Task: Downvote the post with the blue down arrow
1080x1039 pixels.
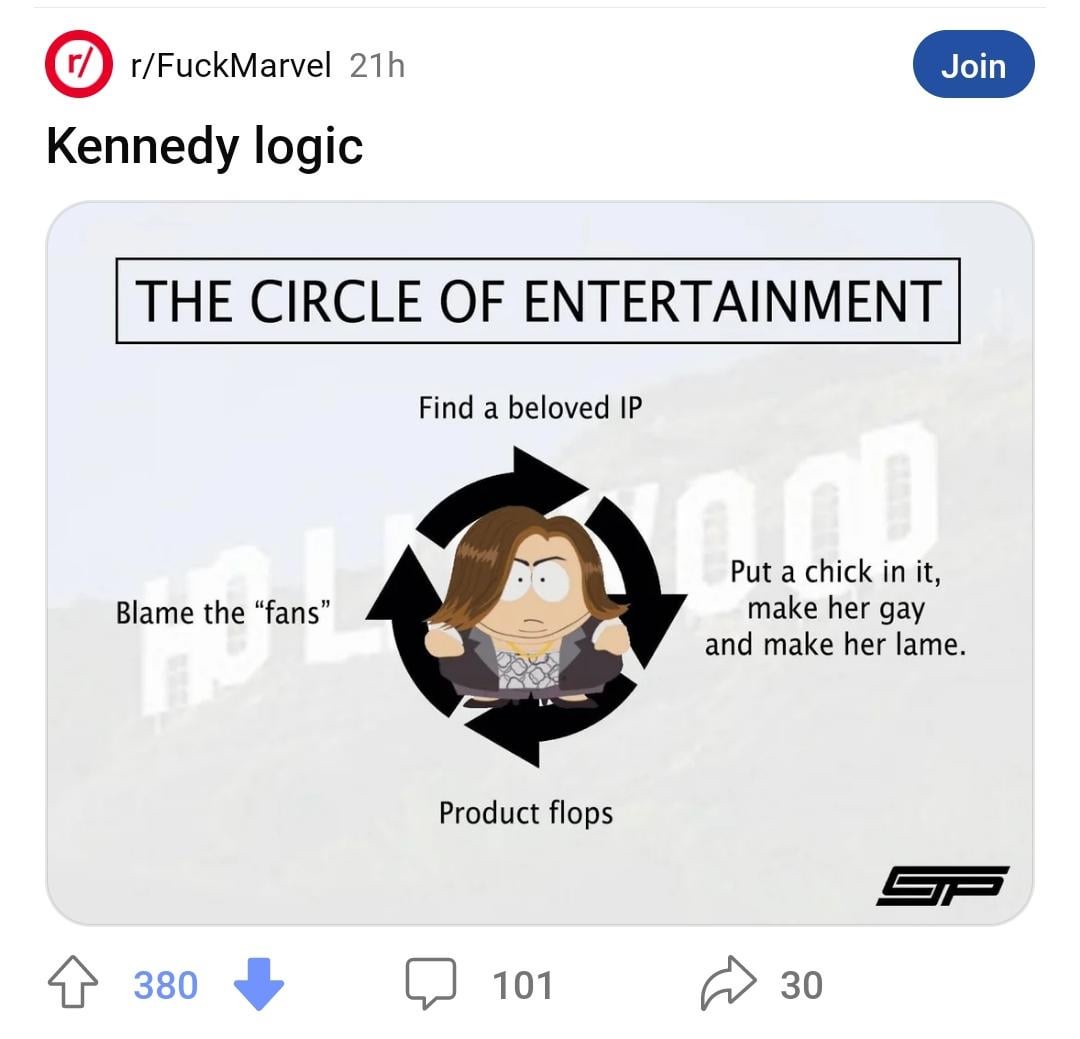Action: 258,985
